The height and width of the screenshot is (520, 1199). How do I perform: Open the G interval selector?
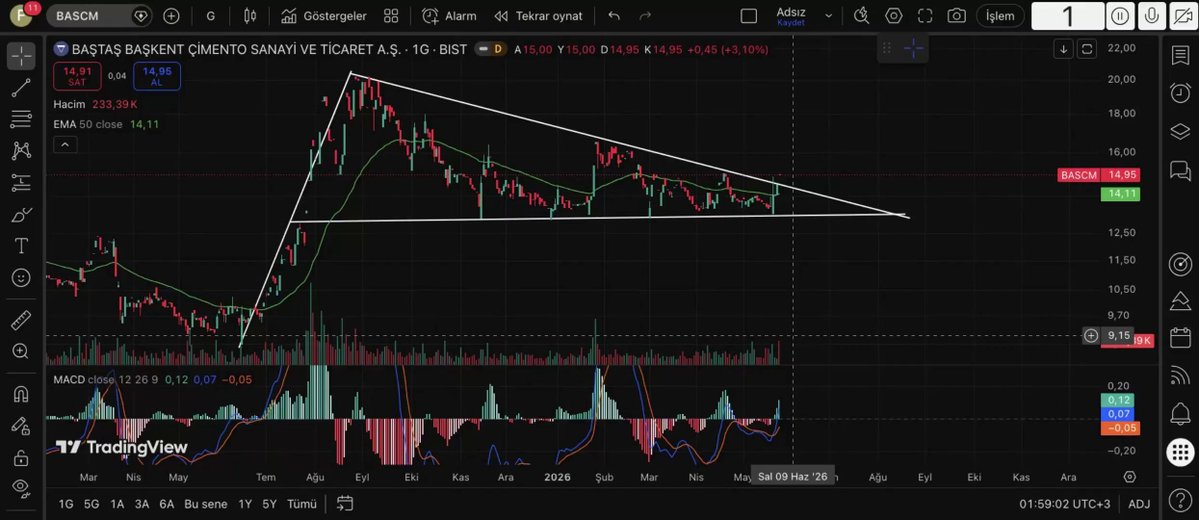[211, 16]
